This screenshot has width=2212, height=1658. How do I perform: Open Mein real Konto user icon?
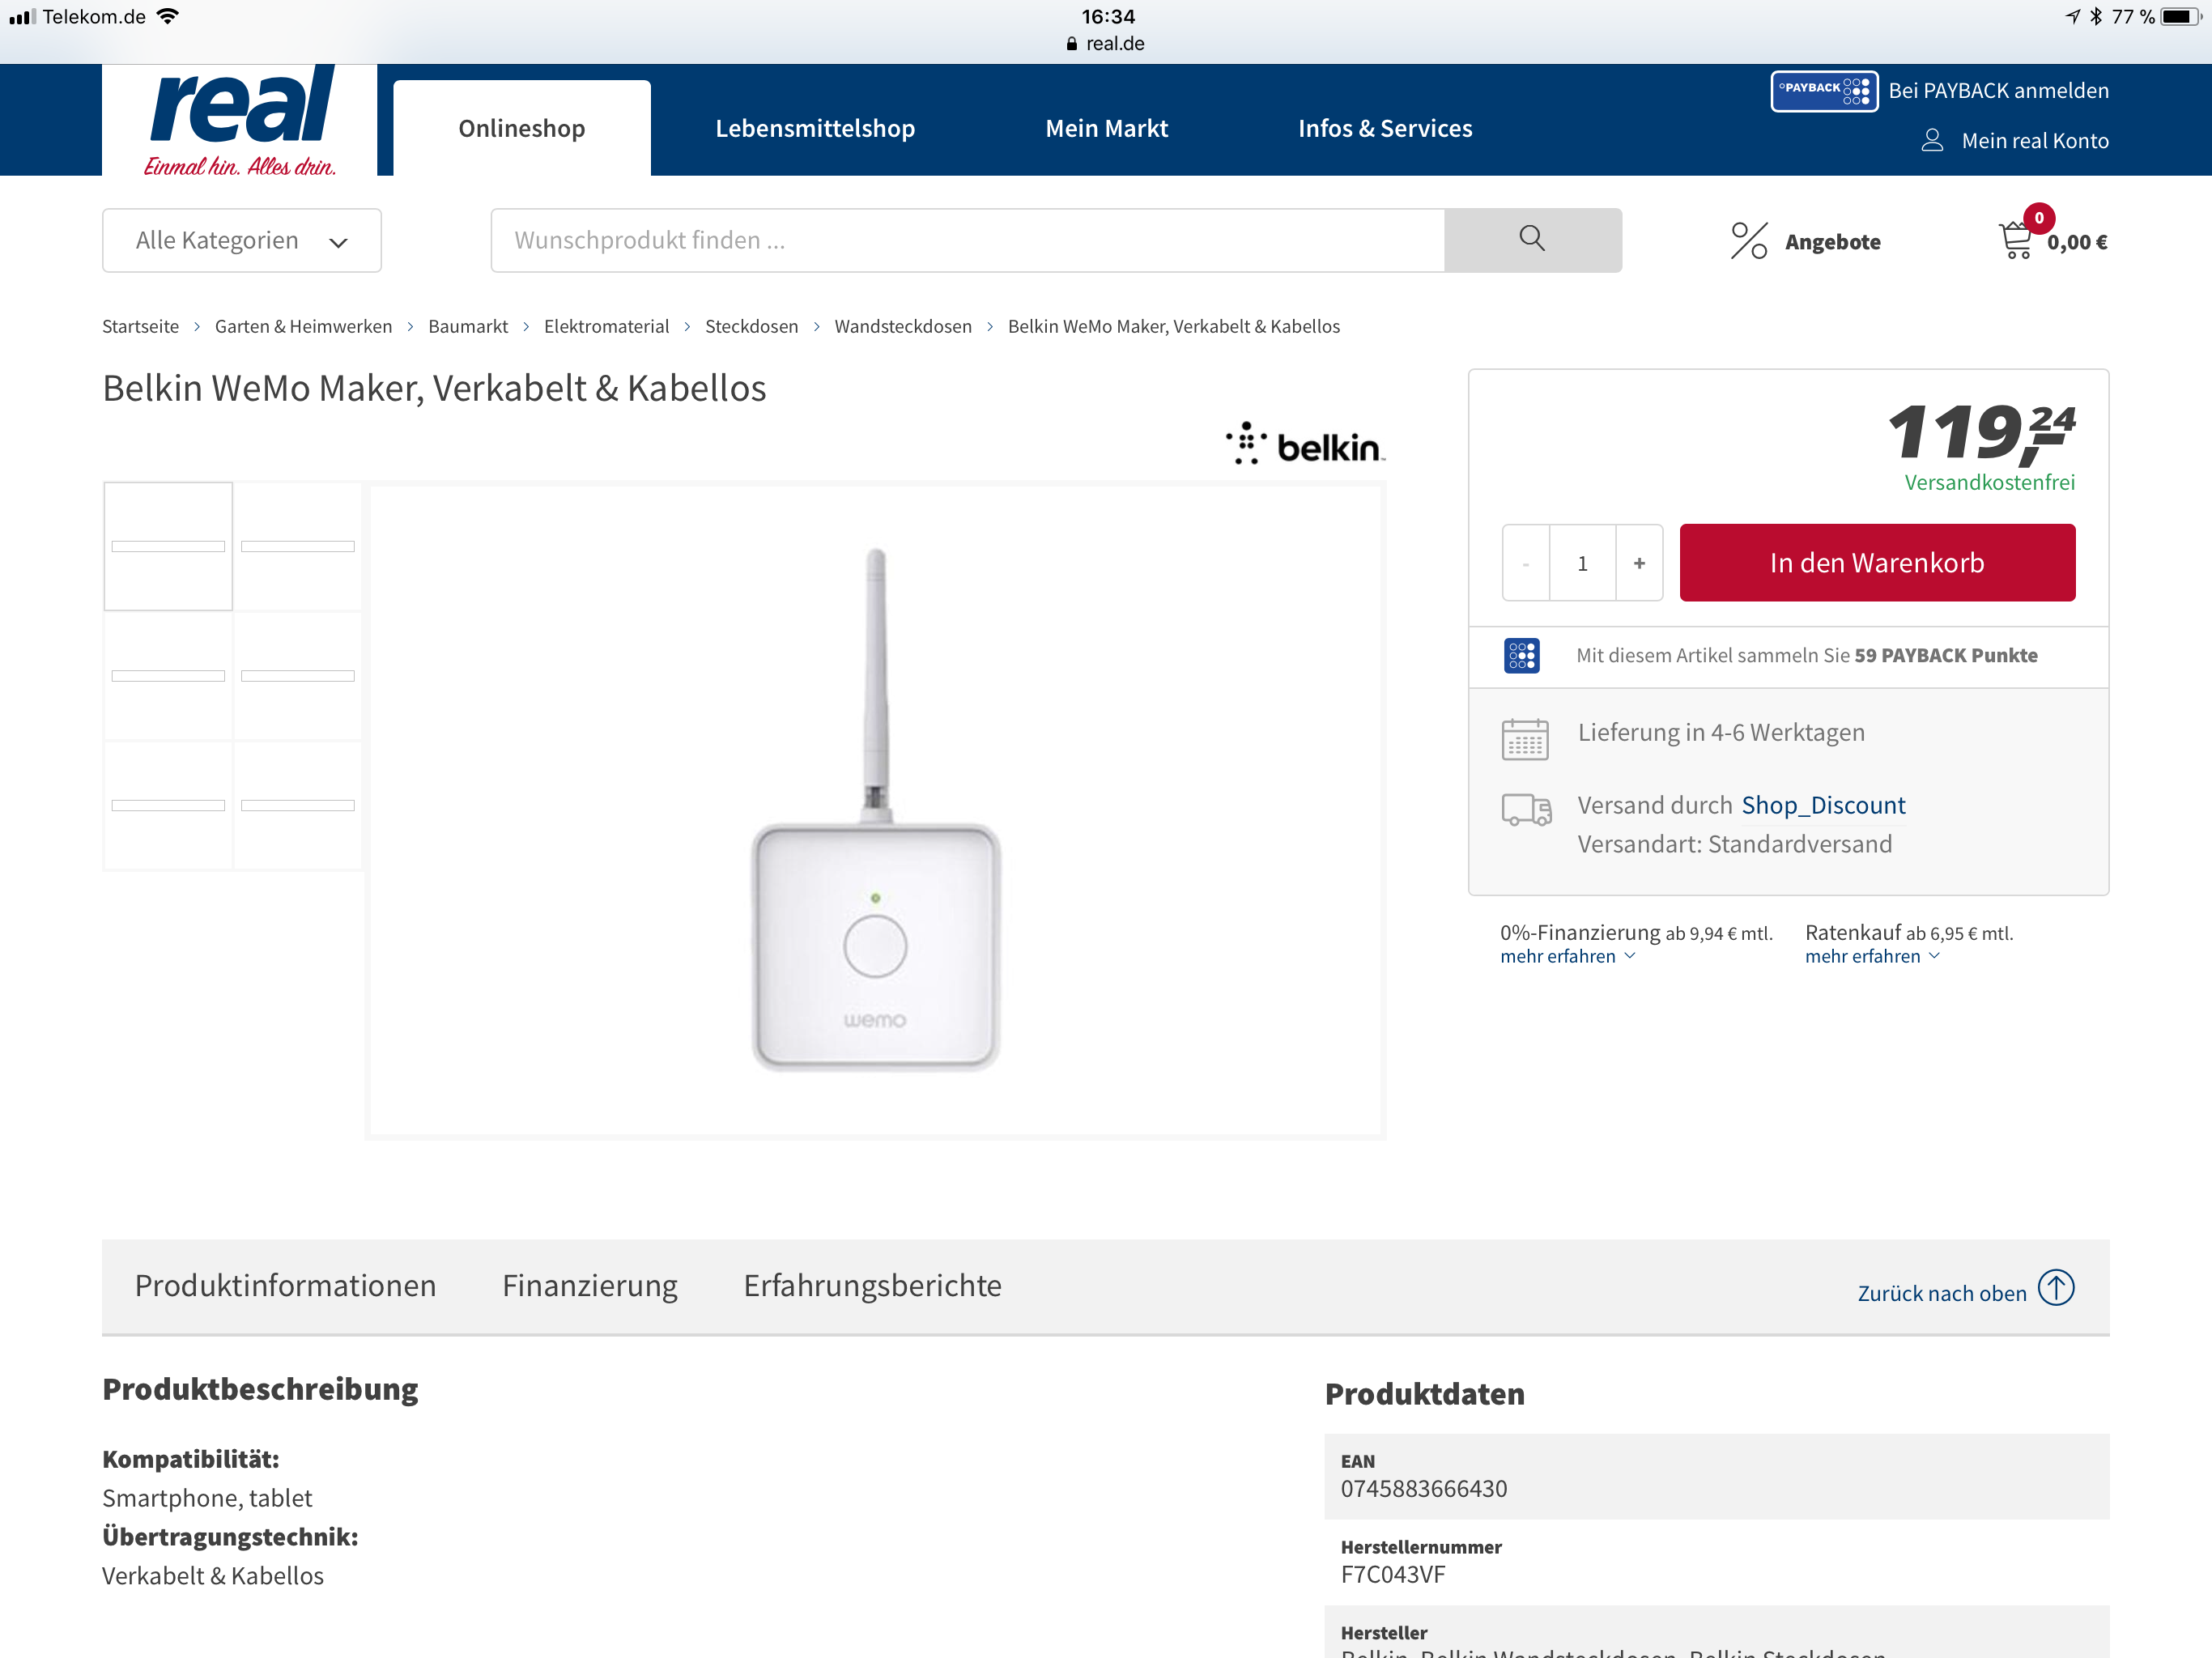pos(1932,141)
